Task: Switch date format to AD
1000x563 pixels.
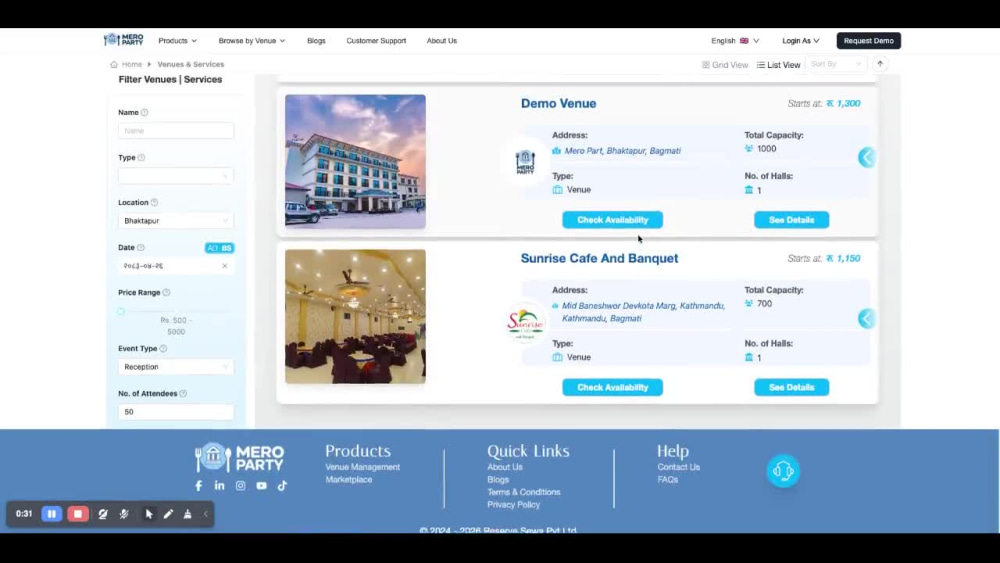Action: click(212, 248)
